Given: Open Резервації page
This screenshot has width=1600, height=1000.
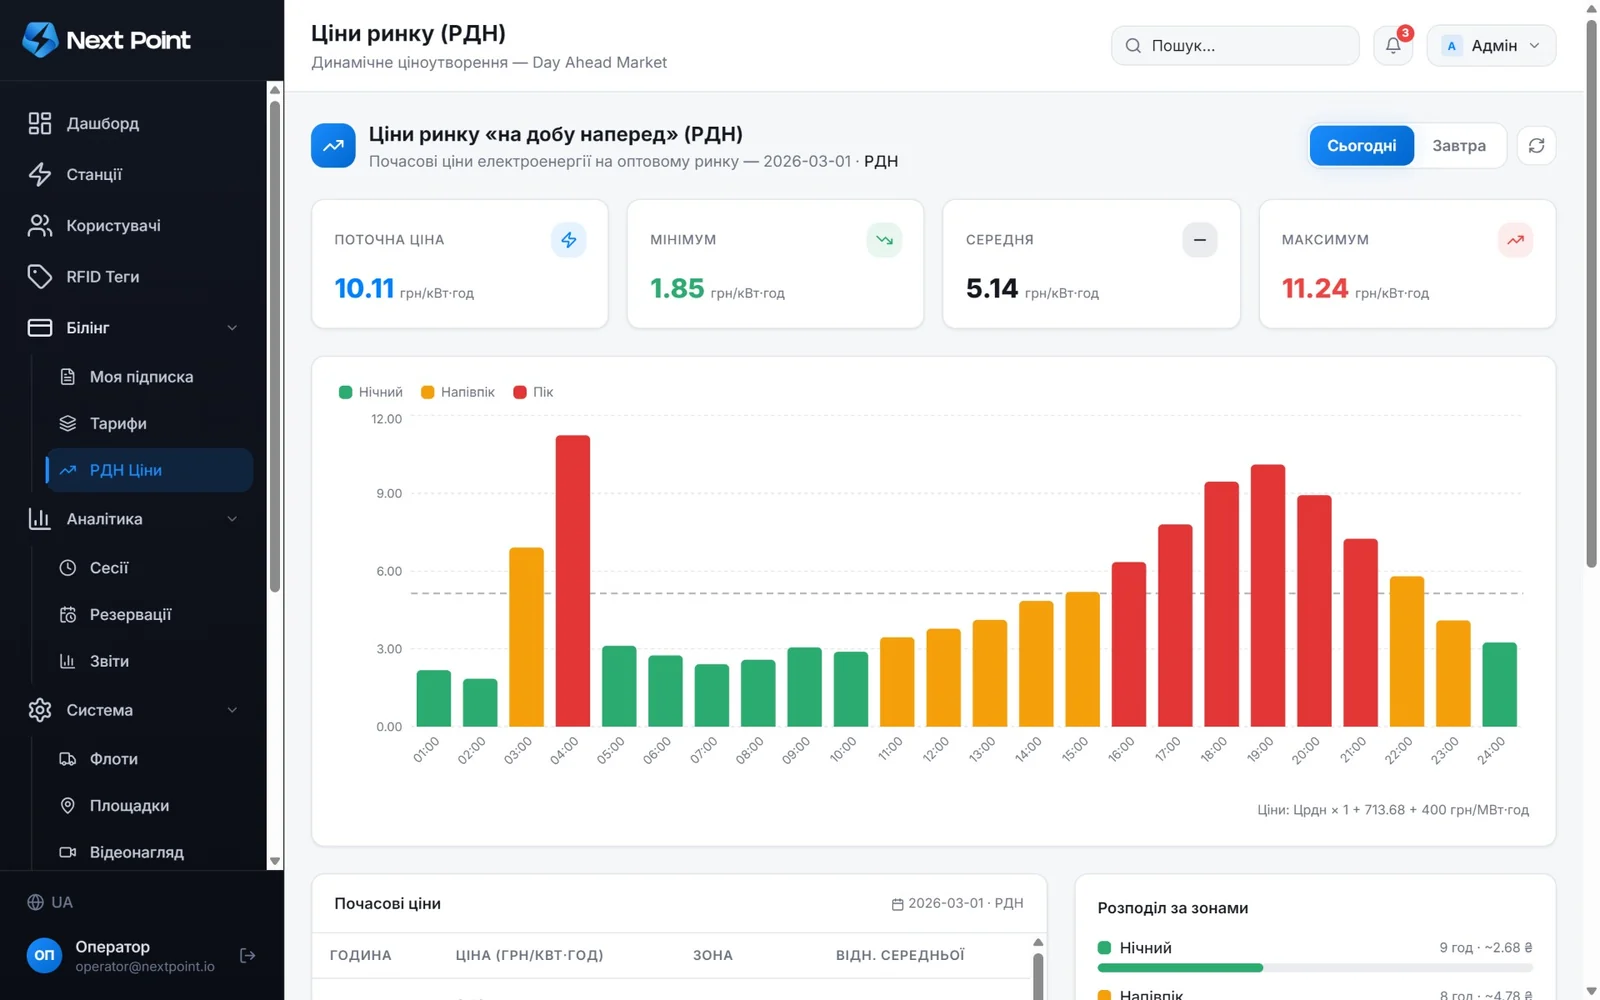Looking at the screenshot, I should (149, 615).
